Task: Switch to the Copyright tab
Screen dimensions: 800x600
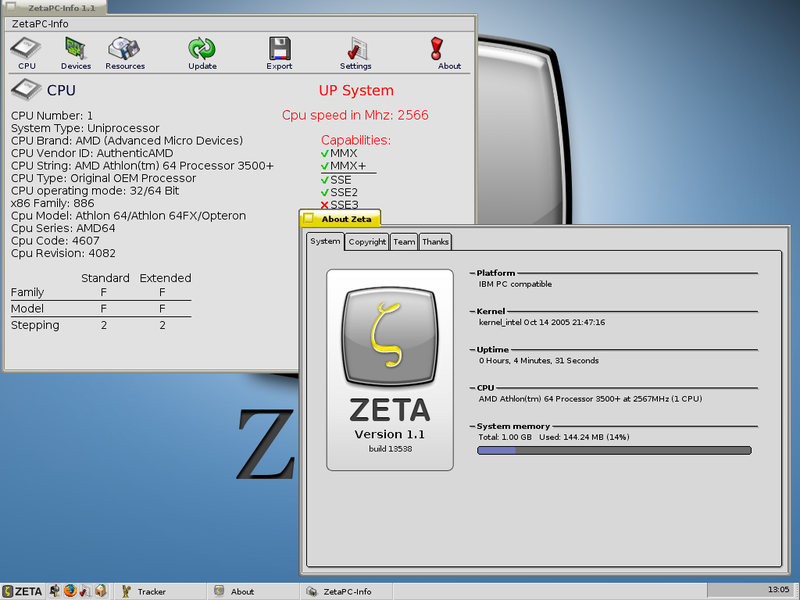Action: click(x=367, y=241)
